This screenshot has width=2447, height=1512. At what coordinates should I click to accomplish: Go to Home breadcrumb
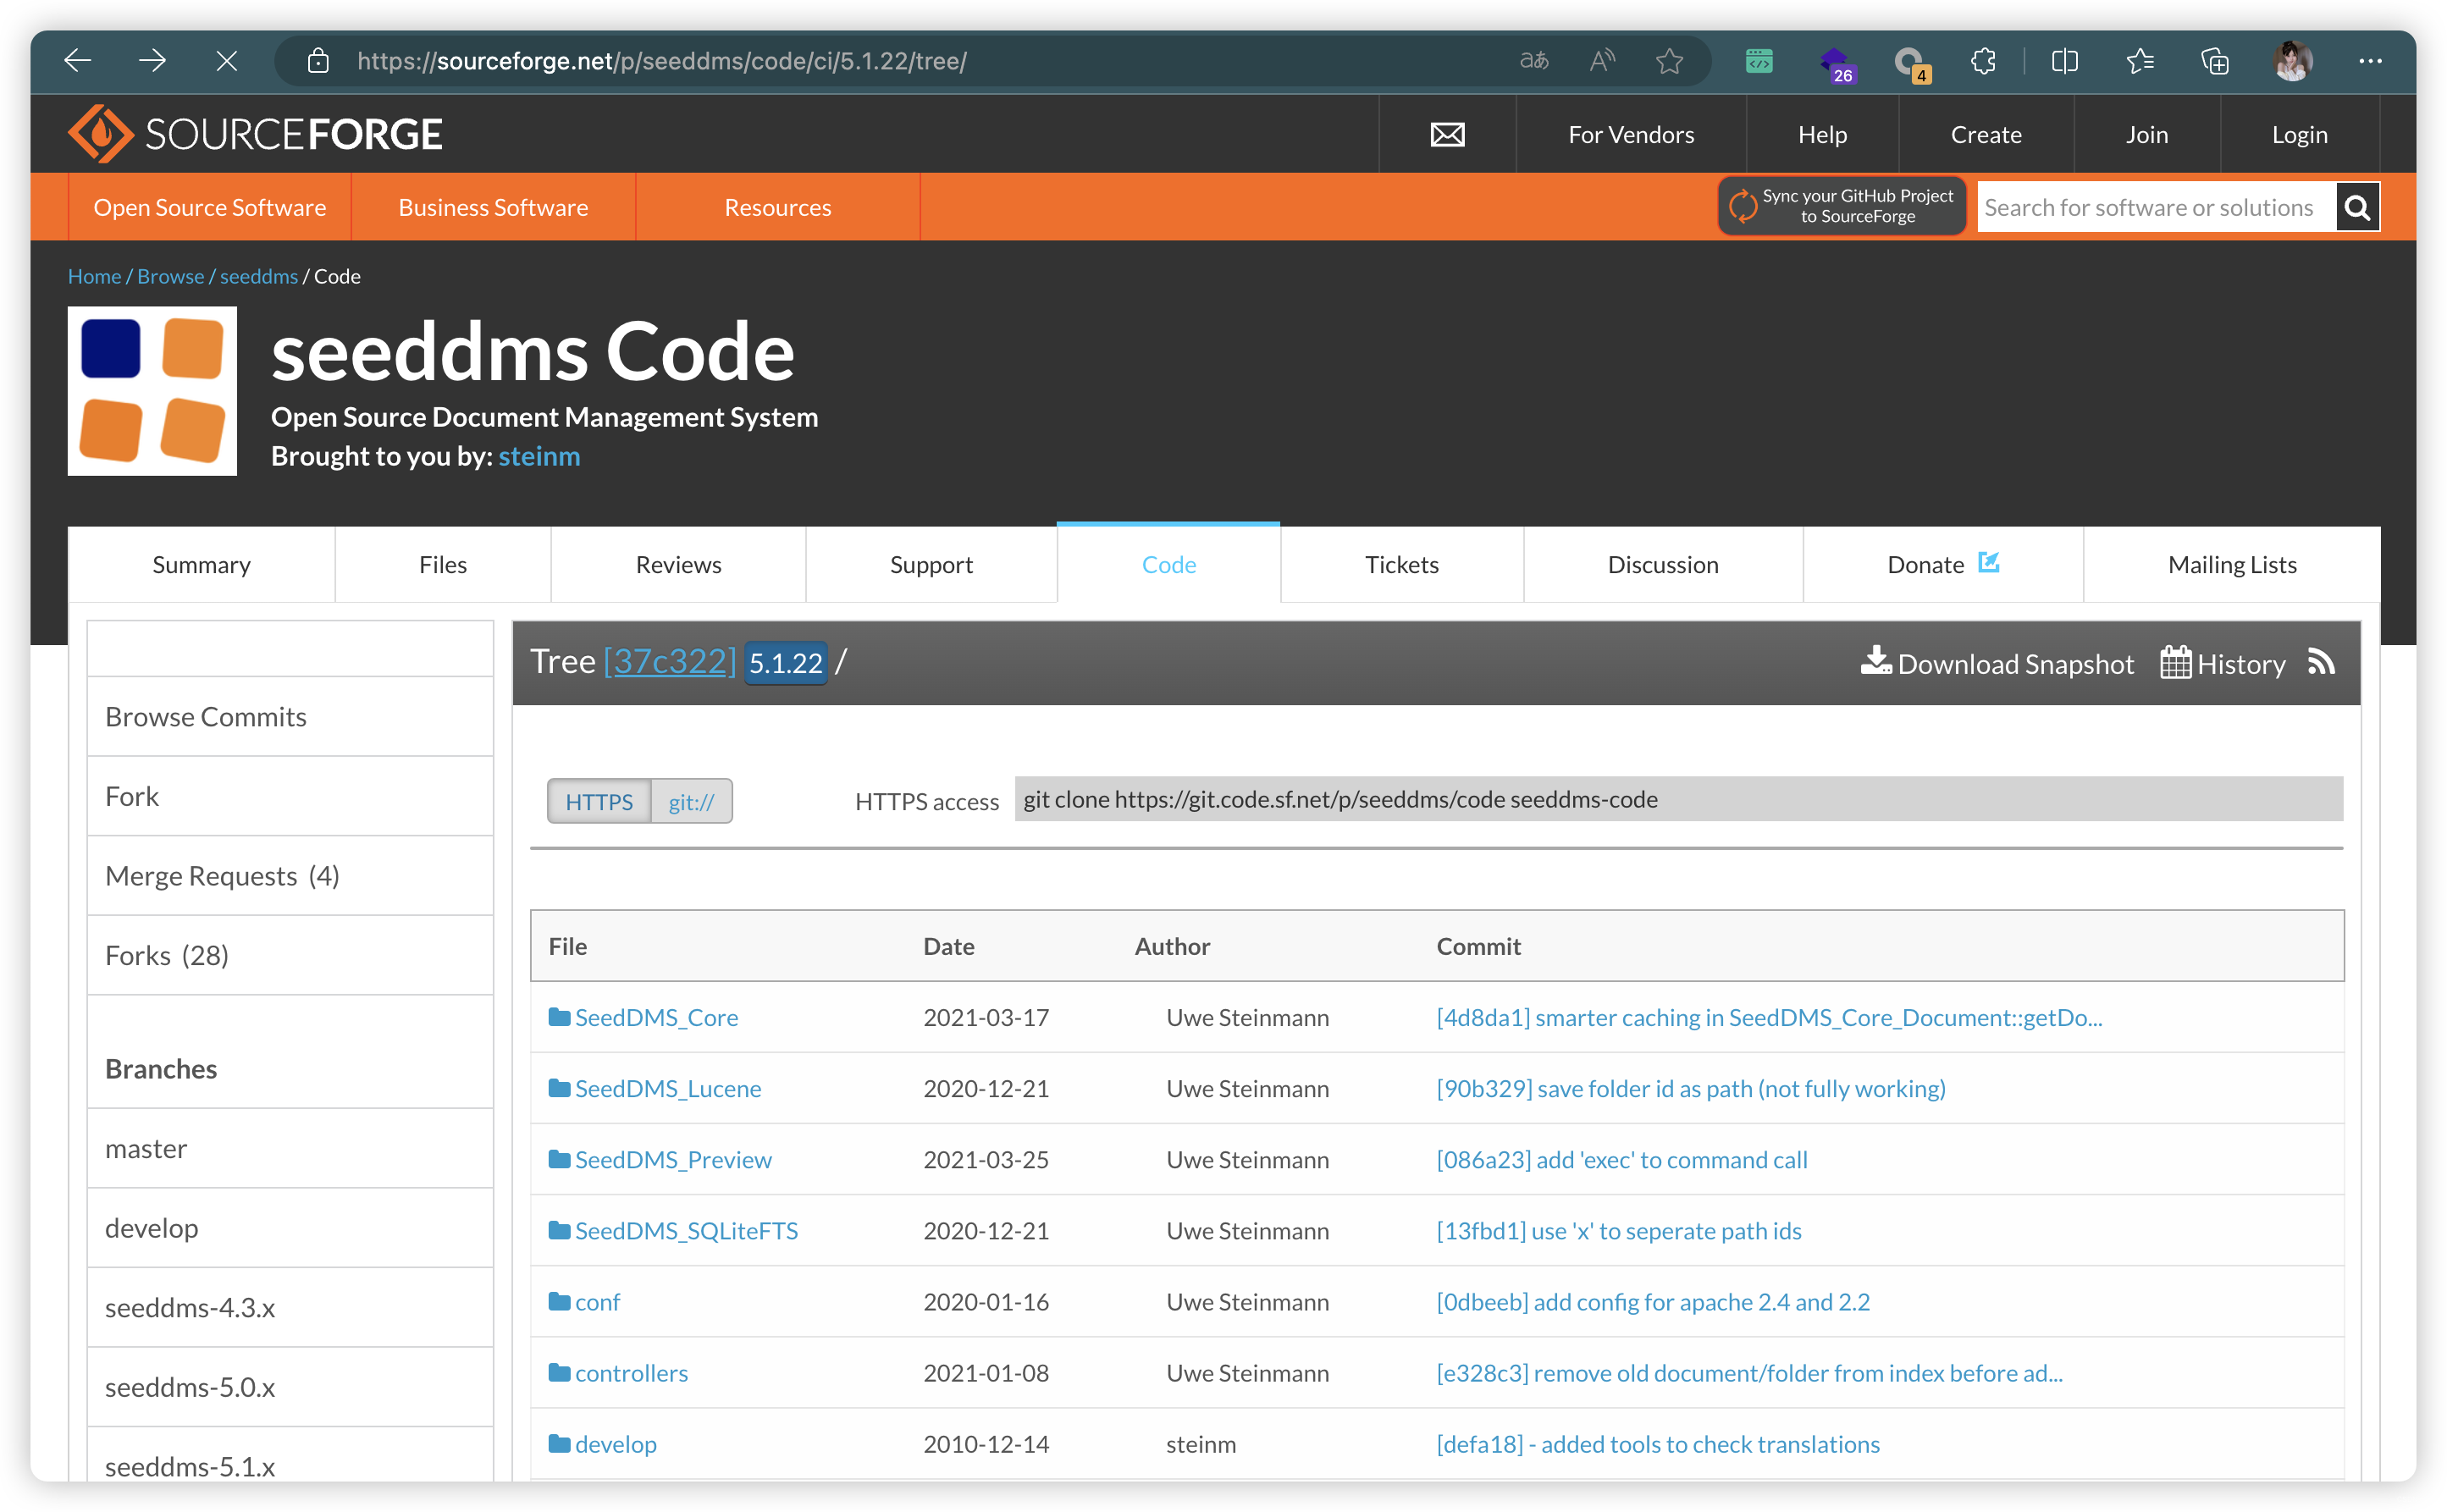click(x=94, y=276)
